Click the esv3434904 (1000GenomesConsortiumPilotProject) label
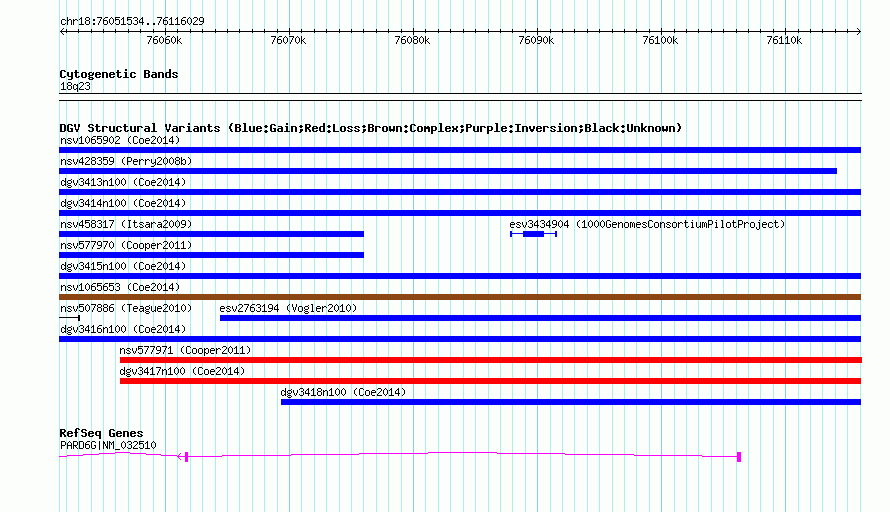 point(647,224)
